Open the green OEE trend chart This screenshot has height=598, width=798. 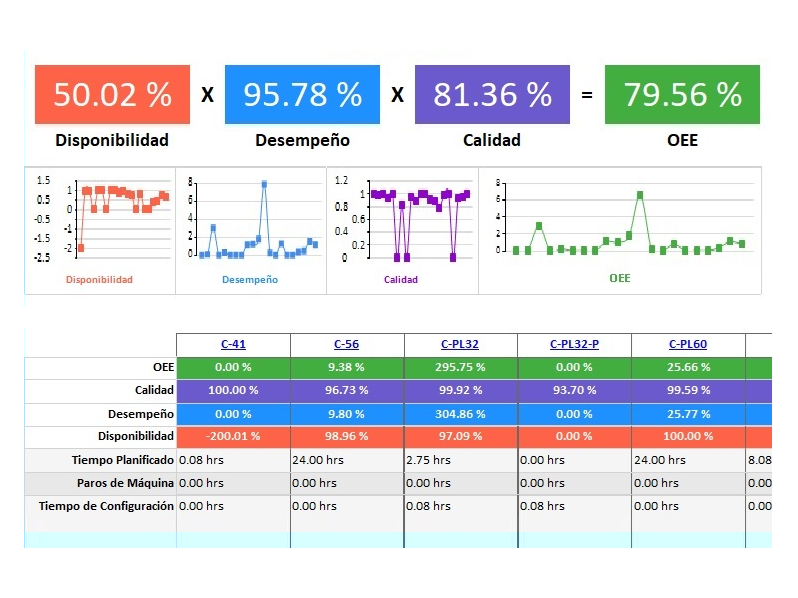pyautogui.click(x=620, y=229)
